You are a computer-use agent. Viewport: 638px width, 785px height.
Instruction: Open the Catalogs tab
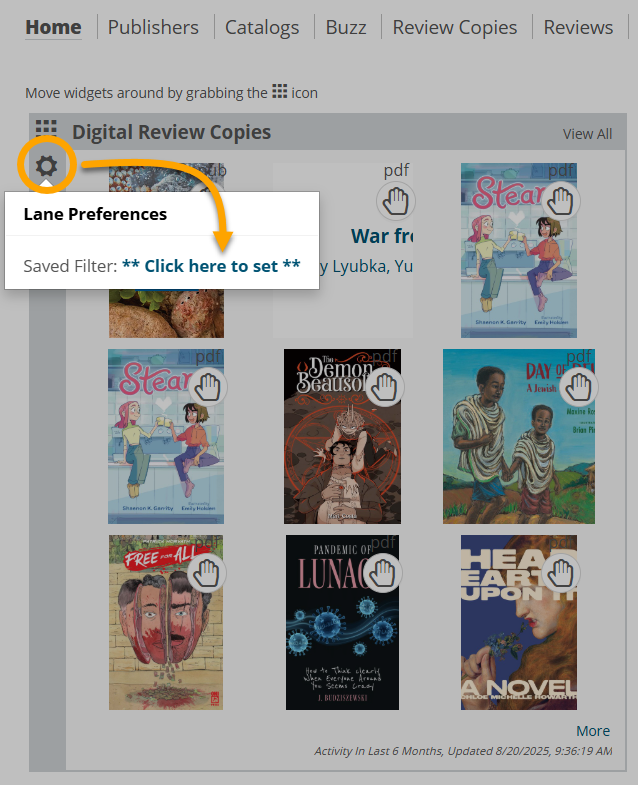point(262,27)
